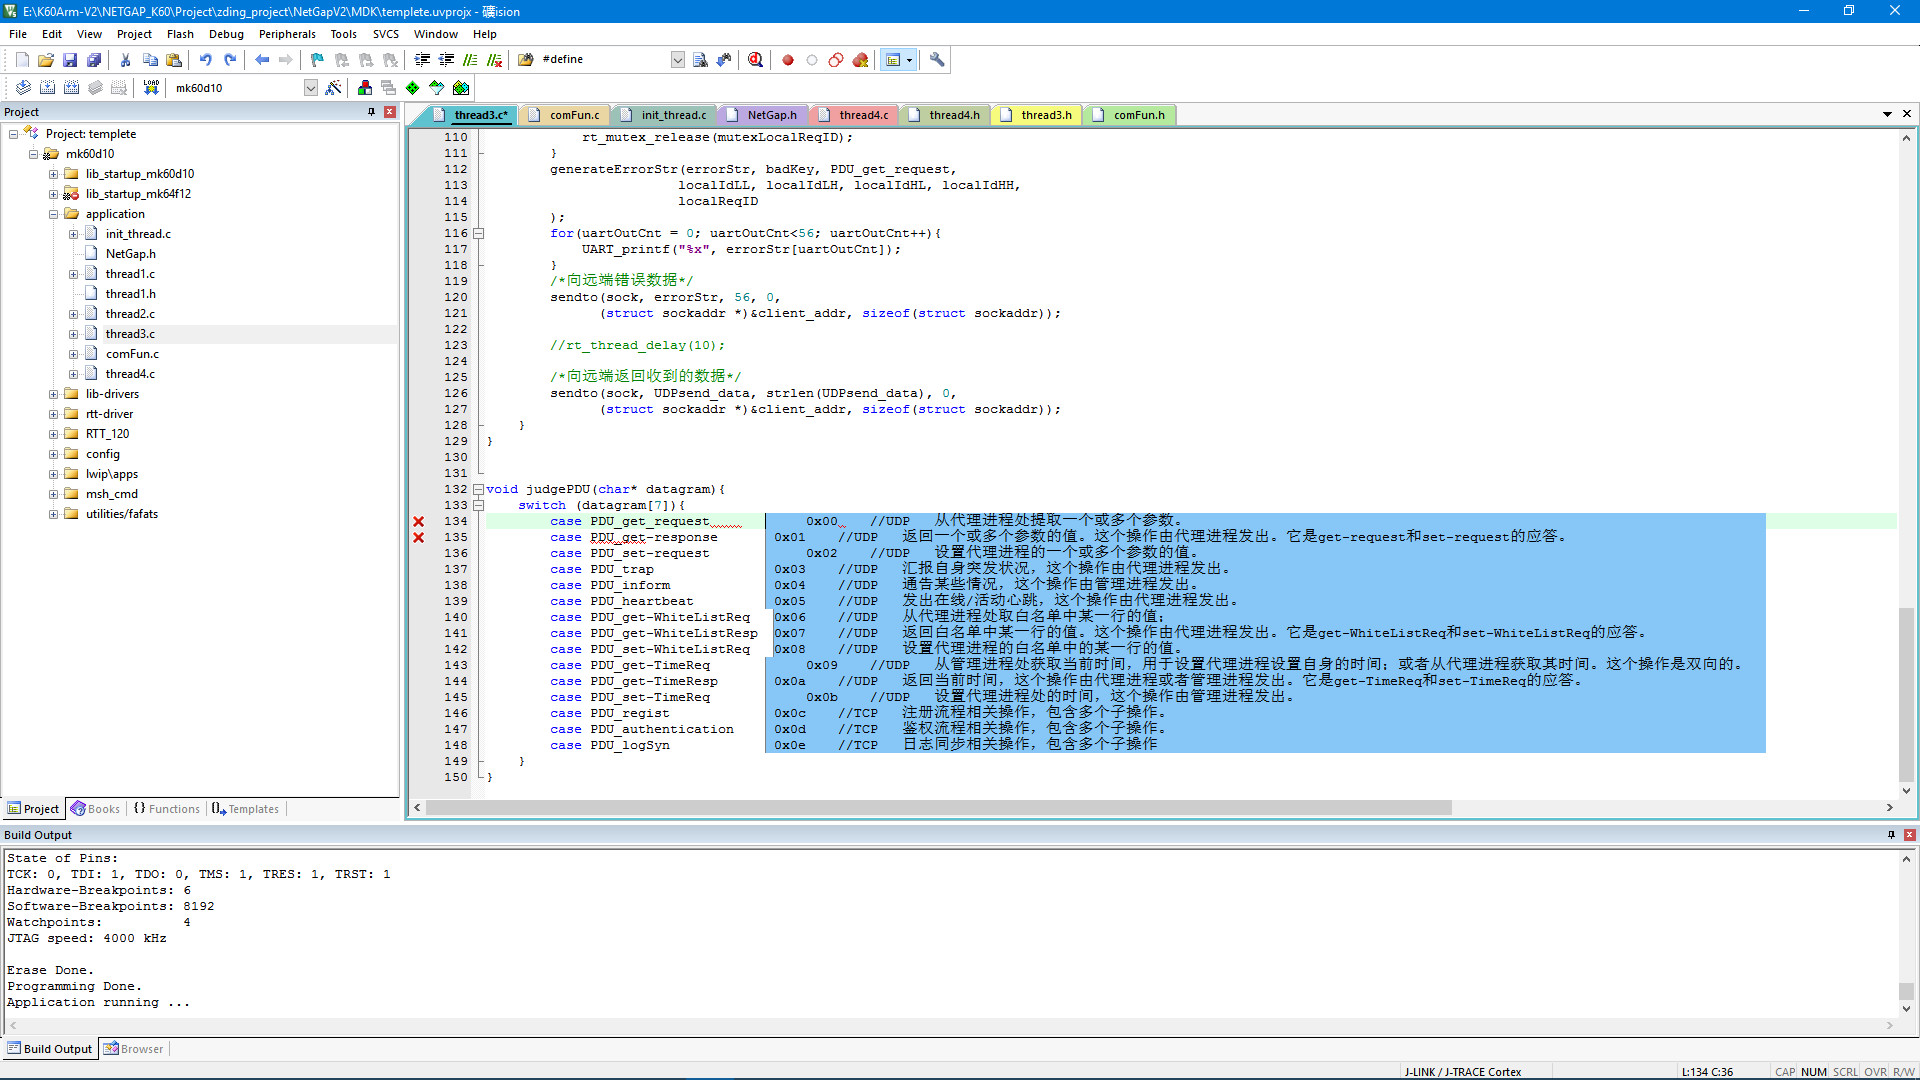Toggle auto-hide pin on Project panel
The width and height of the screenshot is (1920, 1080).
[372, 112]
